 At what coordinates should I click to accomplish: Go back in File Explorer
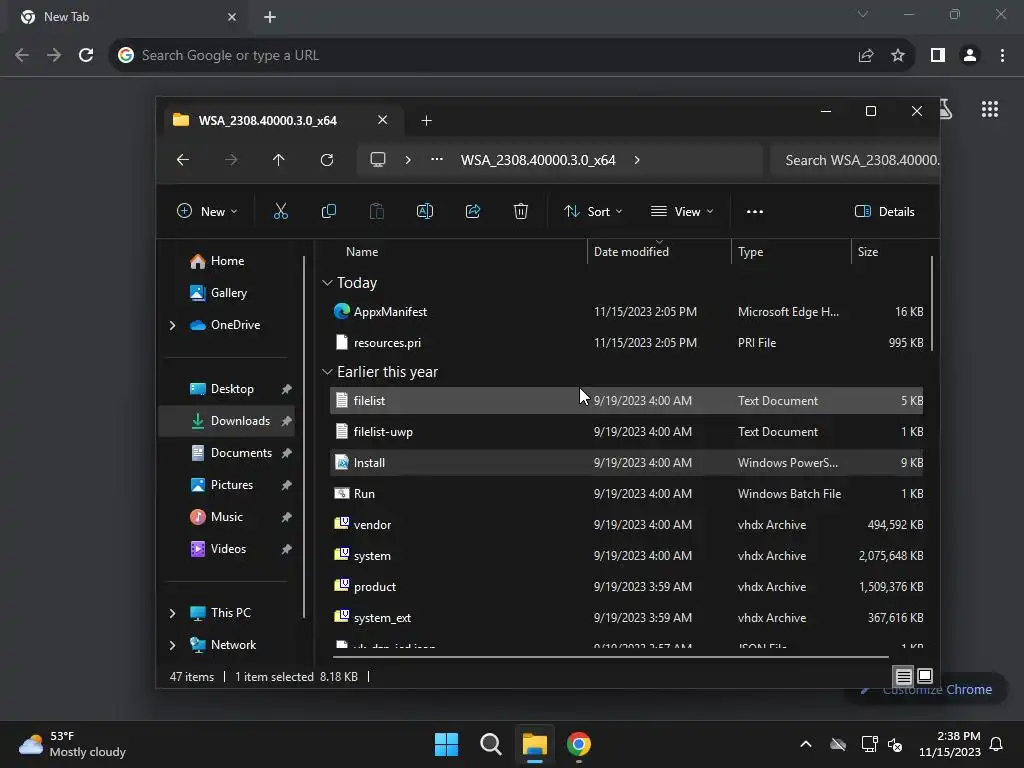point(183,160)
